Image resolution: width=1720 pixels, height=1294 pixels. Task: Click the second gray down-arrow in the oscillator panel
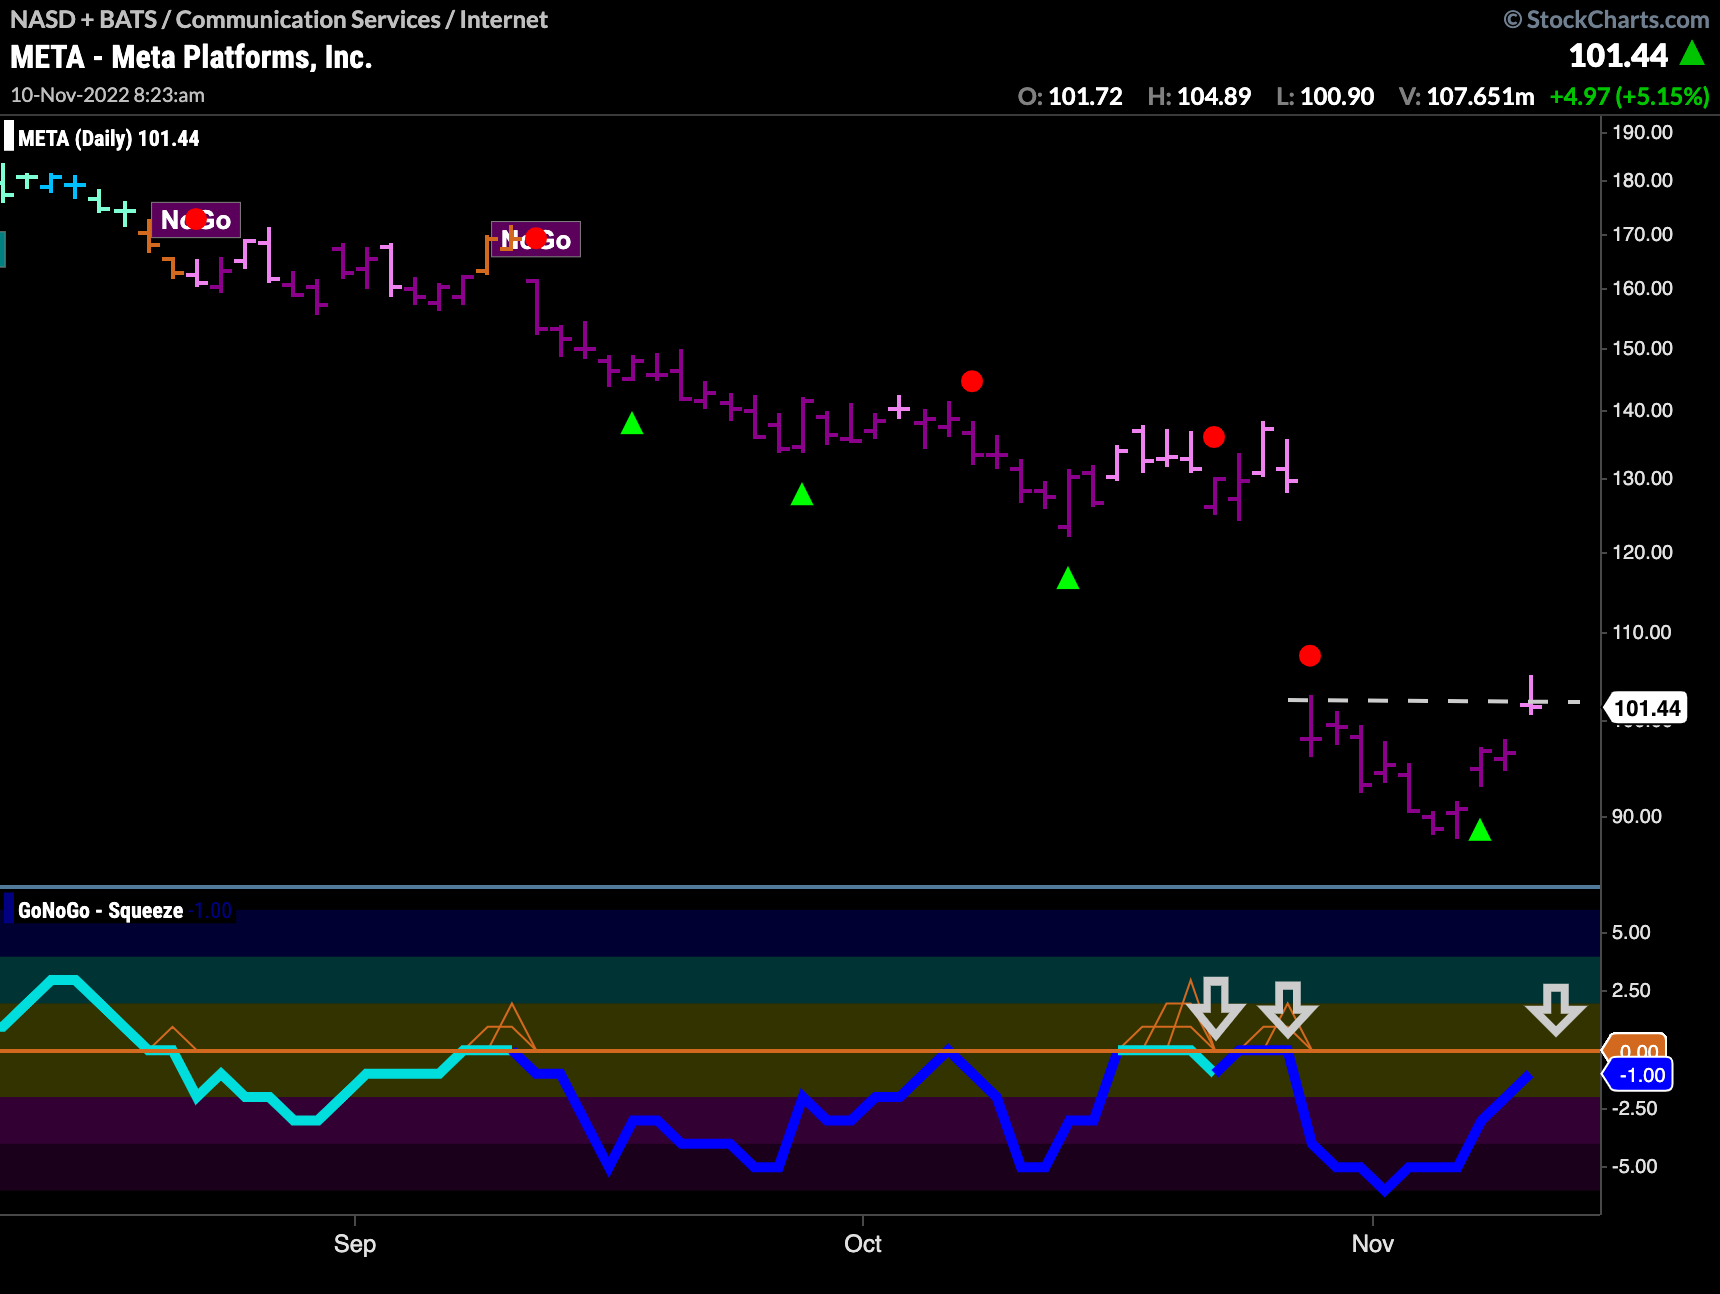[x=1287, y=1009]
